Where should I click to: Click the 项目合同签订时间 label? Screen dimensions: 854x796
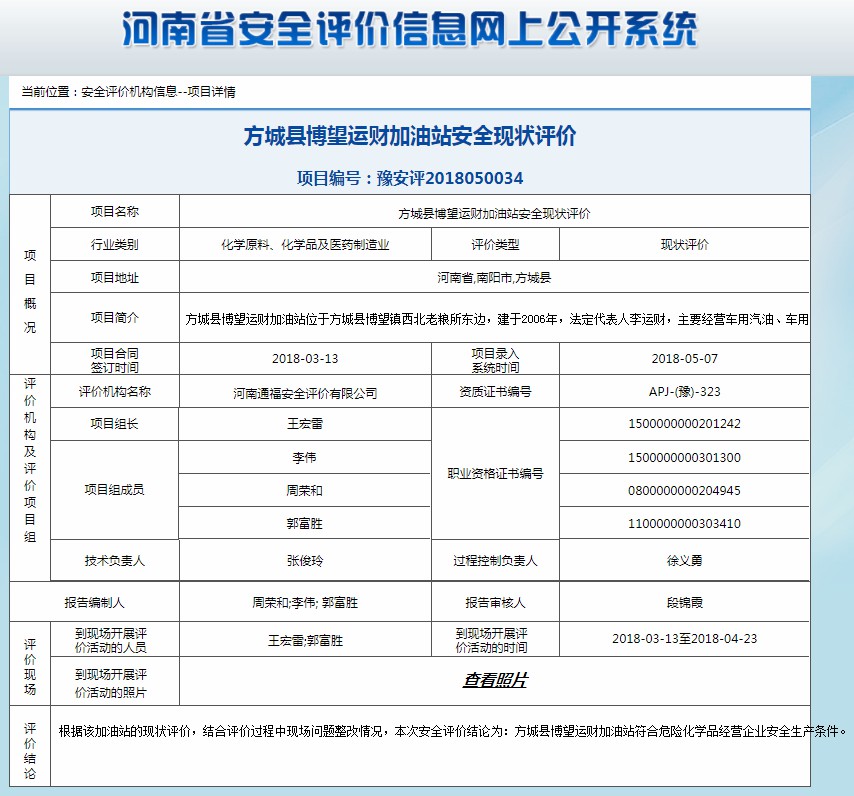[x=114, y=360]
